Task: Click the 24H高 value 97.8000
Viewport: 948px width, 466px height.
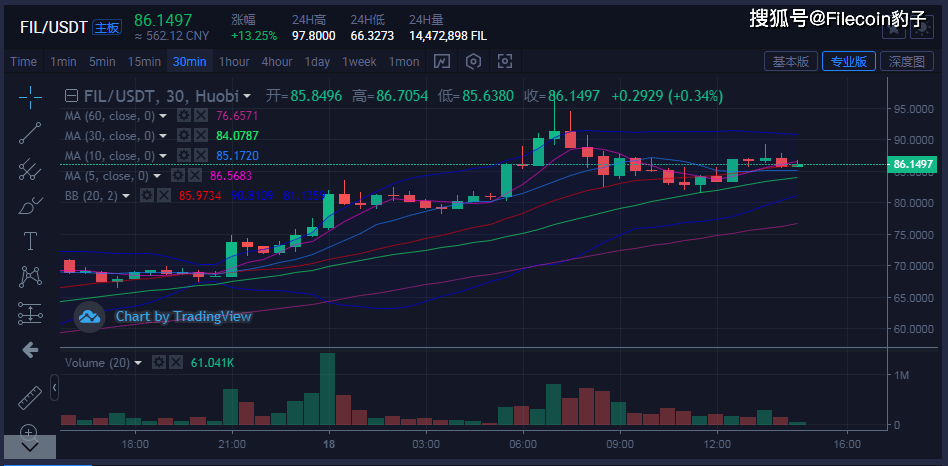Action: pyautogui.click(x=313, y=36)
